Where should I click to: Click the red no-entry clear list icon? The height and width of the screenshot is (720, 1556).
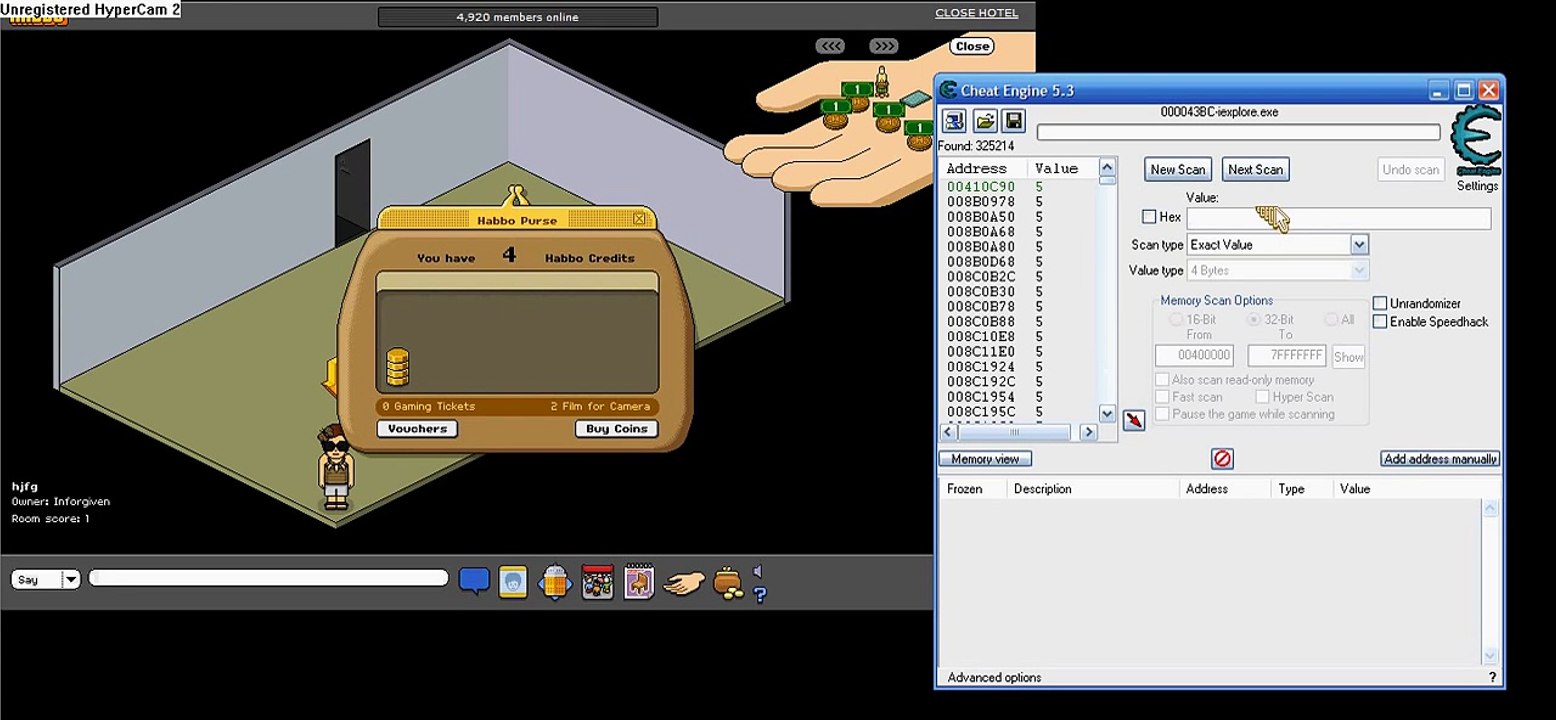1222,459
